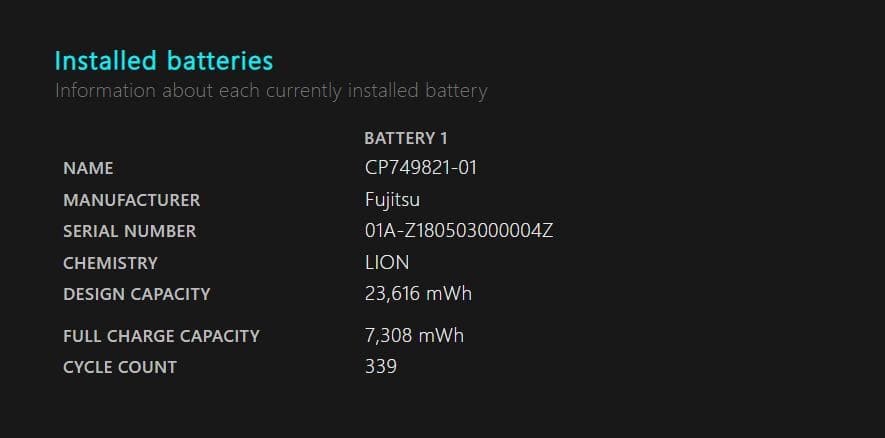The width and height of the screenshot is (885, 438).
Task: Click the CHEMISTRY row label
Action: click(x=110, y=263)
